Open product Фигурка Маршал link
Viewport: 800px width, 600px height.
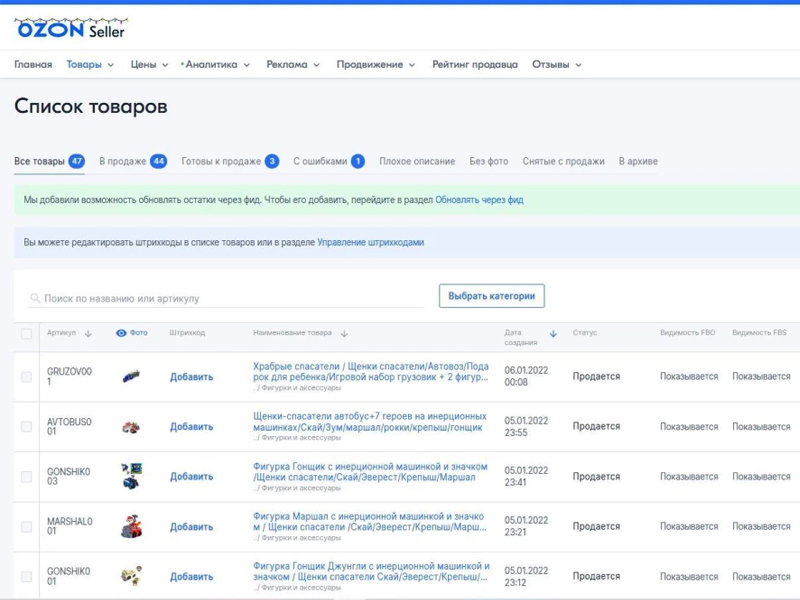pyautogui.click(x=370, y=521)
